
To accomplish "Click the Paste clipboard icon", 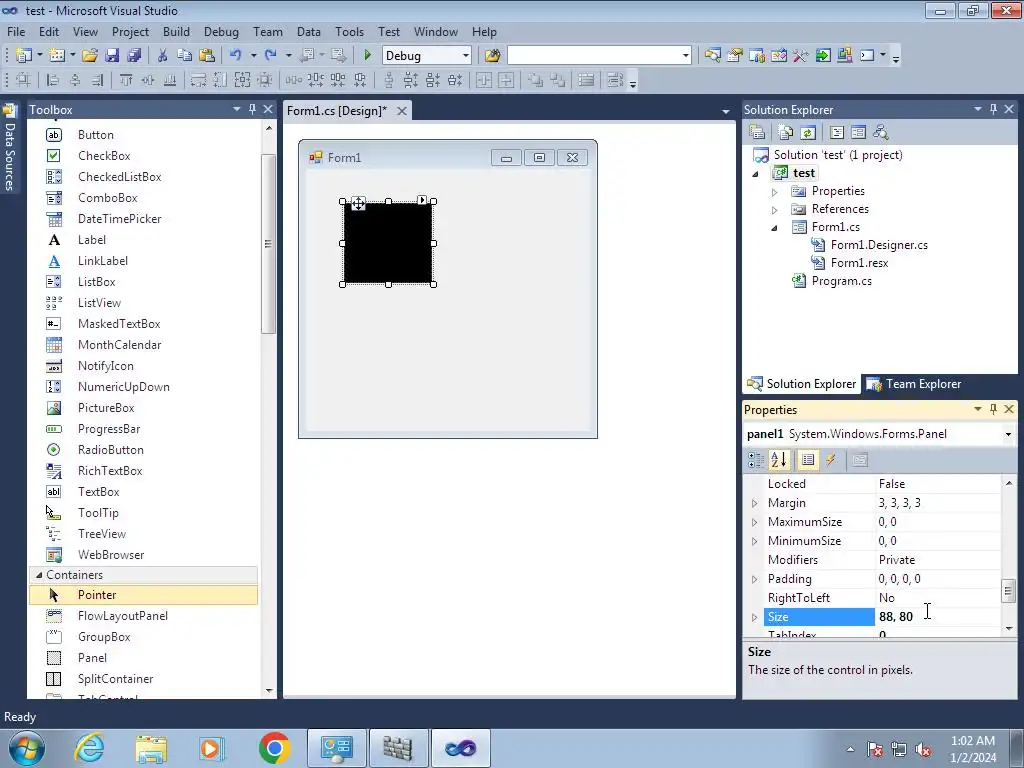I will click(206, 56).
